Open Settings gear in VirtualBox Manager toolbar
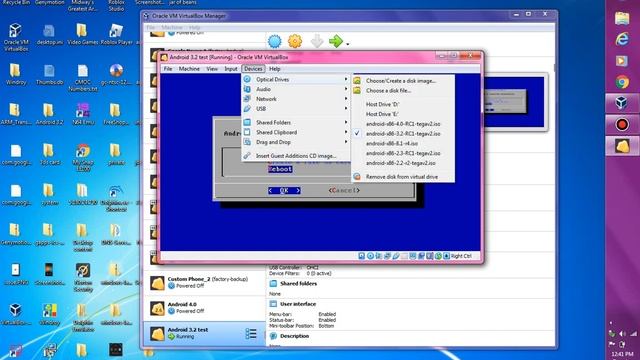This screenshot has height=360, width=640. [x=295, y=41]
